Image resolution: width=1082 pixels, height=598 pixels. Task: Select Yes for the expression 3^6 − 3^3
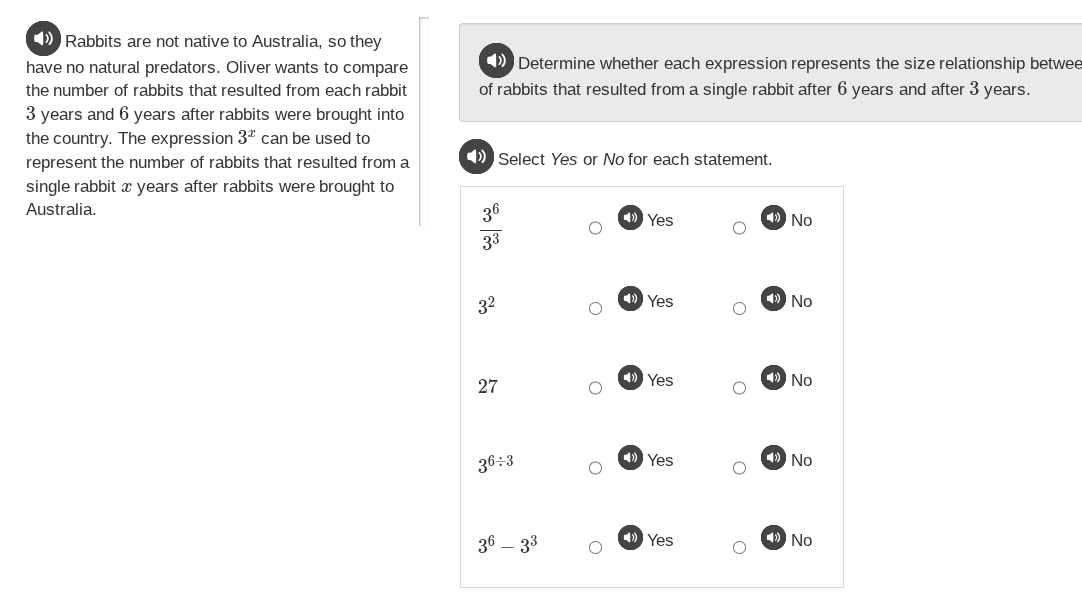pyautogui.click(x=595, y=547)
